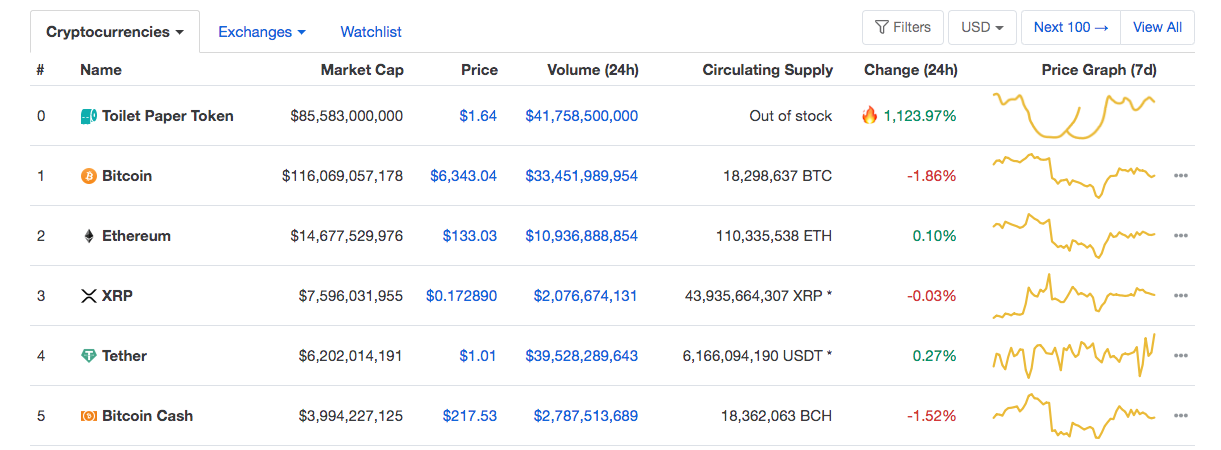Open the Ethereum name link
Viewport: 1221px width, 450px height.
pyautogui.click(x=136, y=236)
